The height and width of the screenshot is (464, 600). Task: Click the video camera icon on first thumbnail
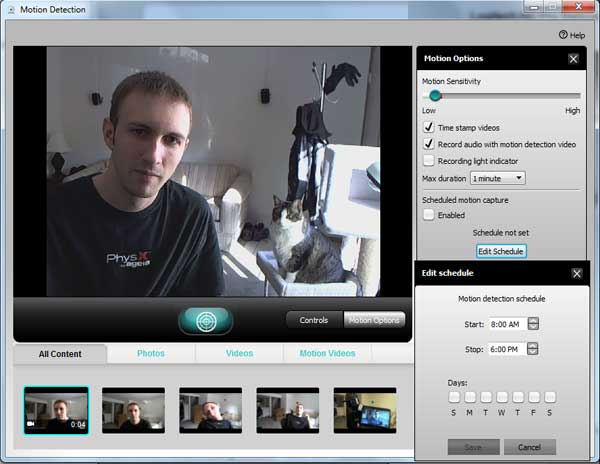pos(31,424)
